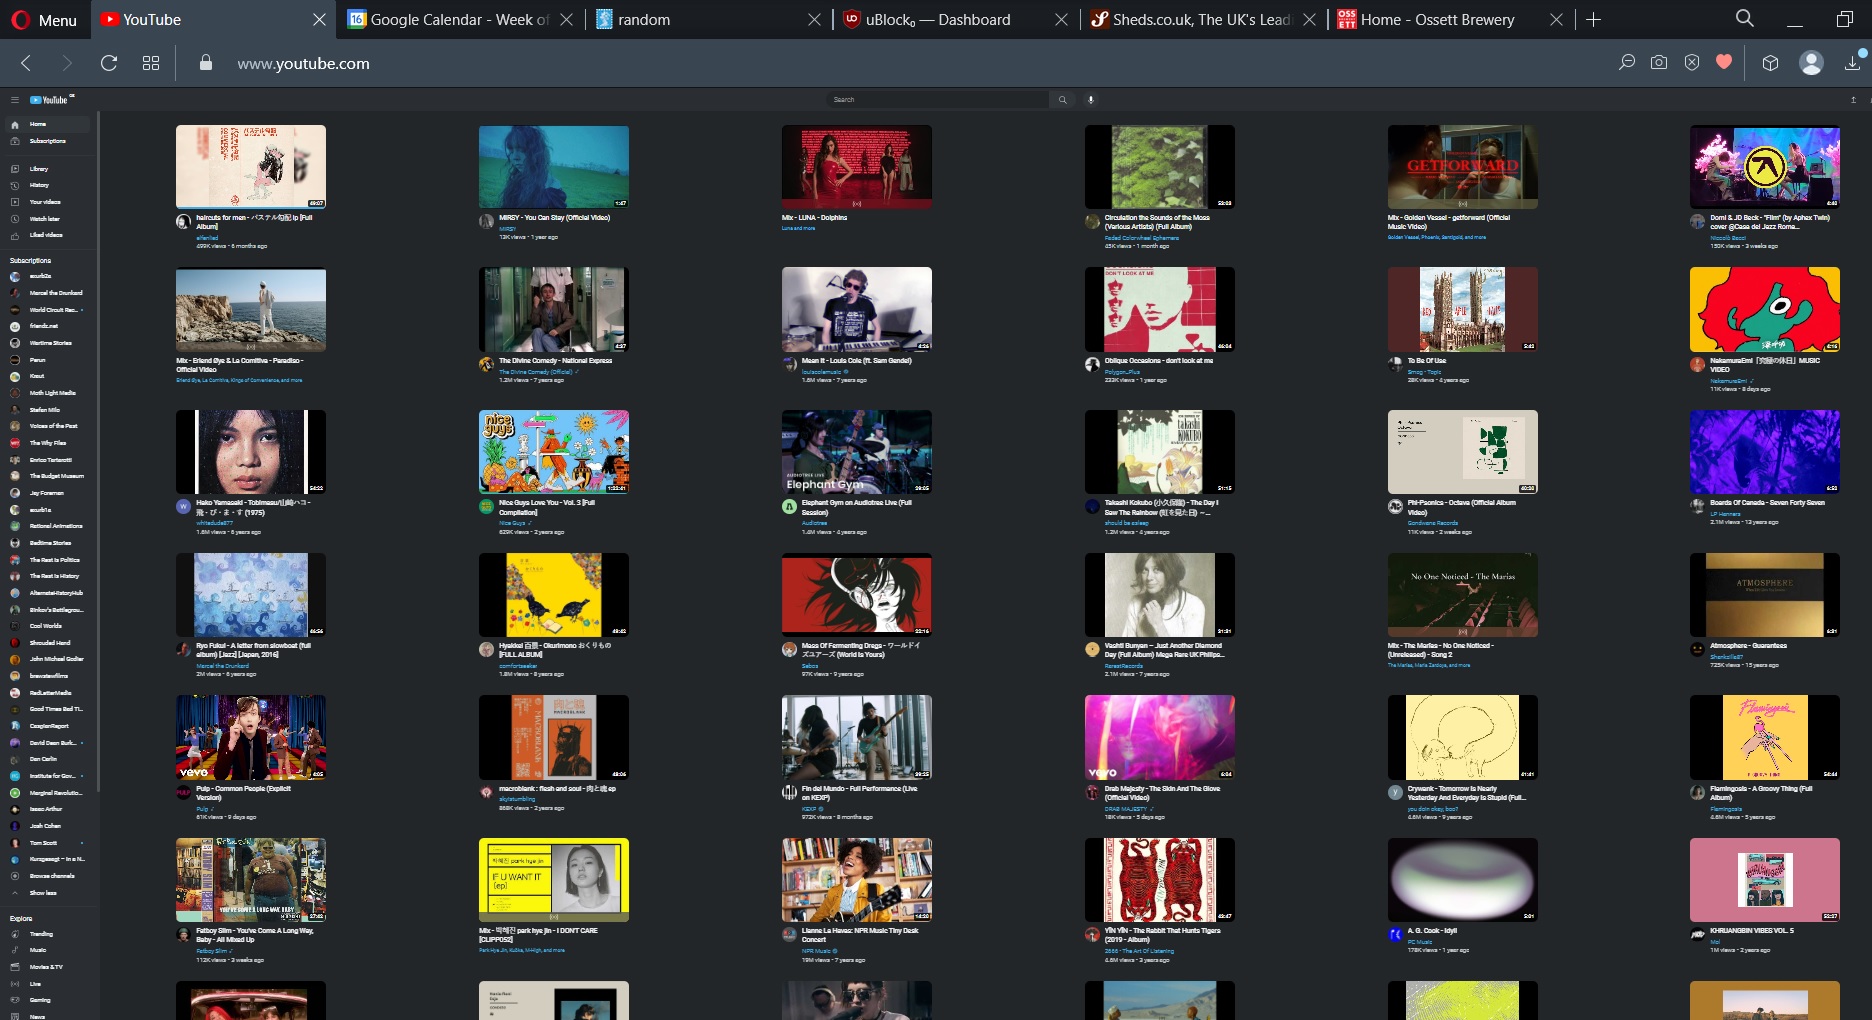Open Boards Of Canada Seven Forty Seven title

[1767, 503]
